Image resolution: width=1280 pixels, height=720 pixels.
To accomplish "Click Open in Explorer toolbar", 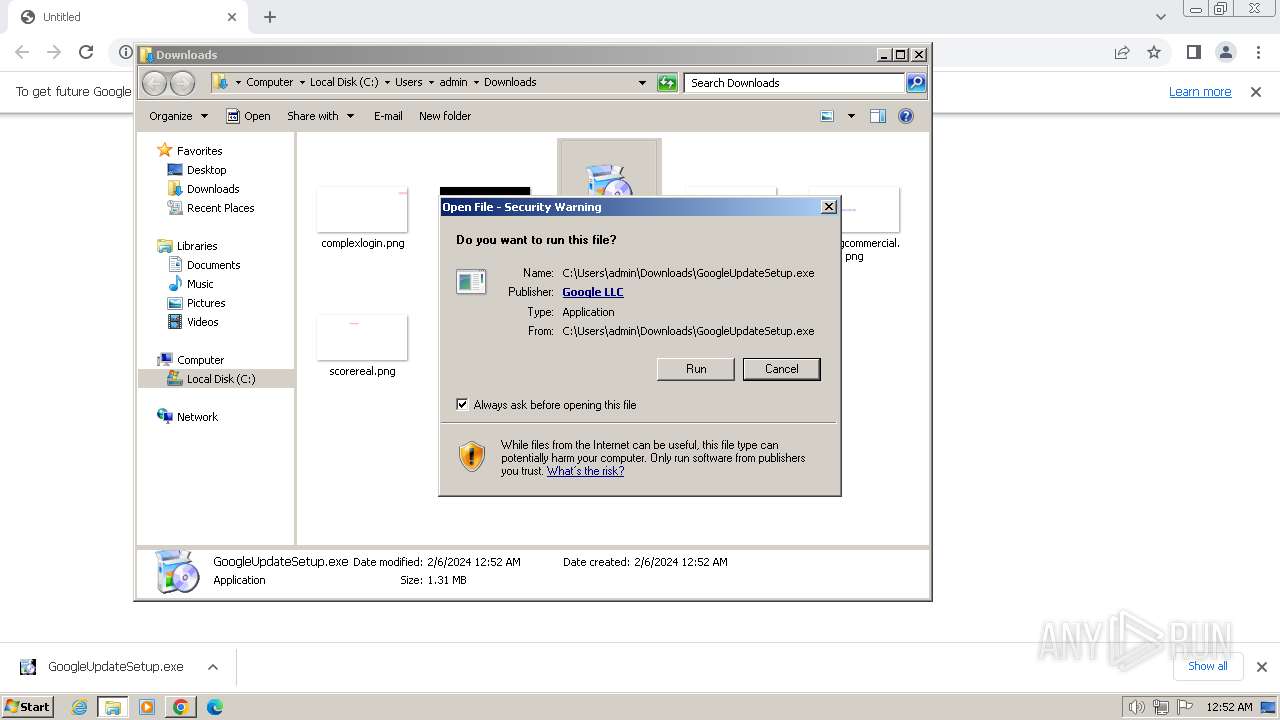I will (x=248, y=116).
